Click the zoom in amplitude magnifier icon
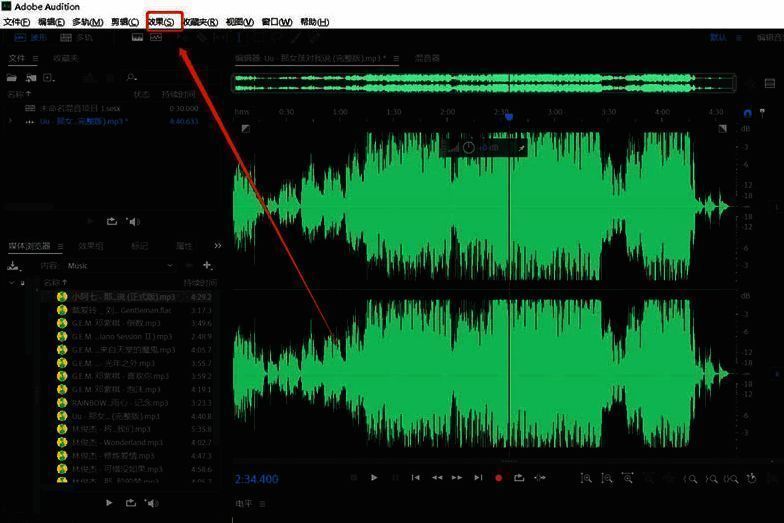The image size is (784, 523). (586, 479)
